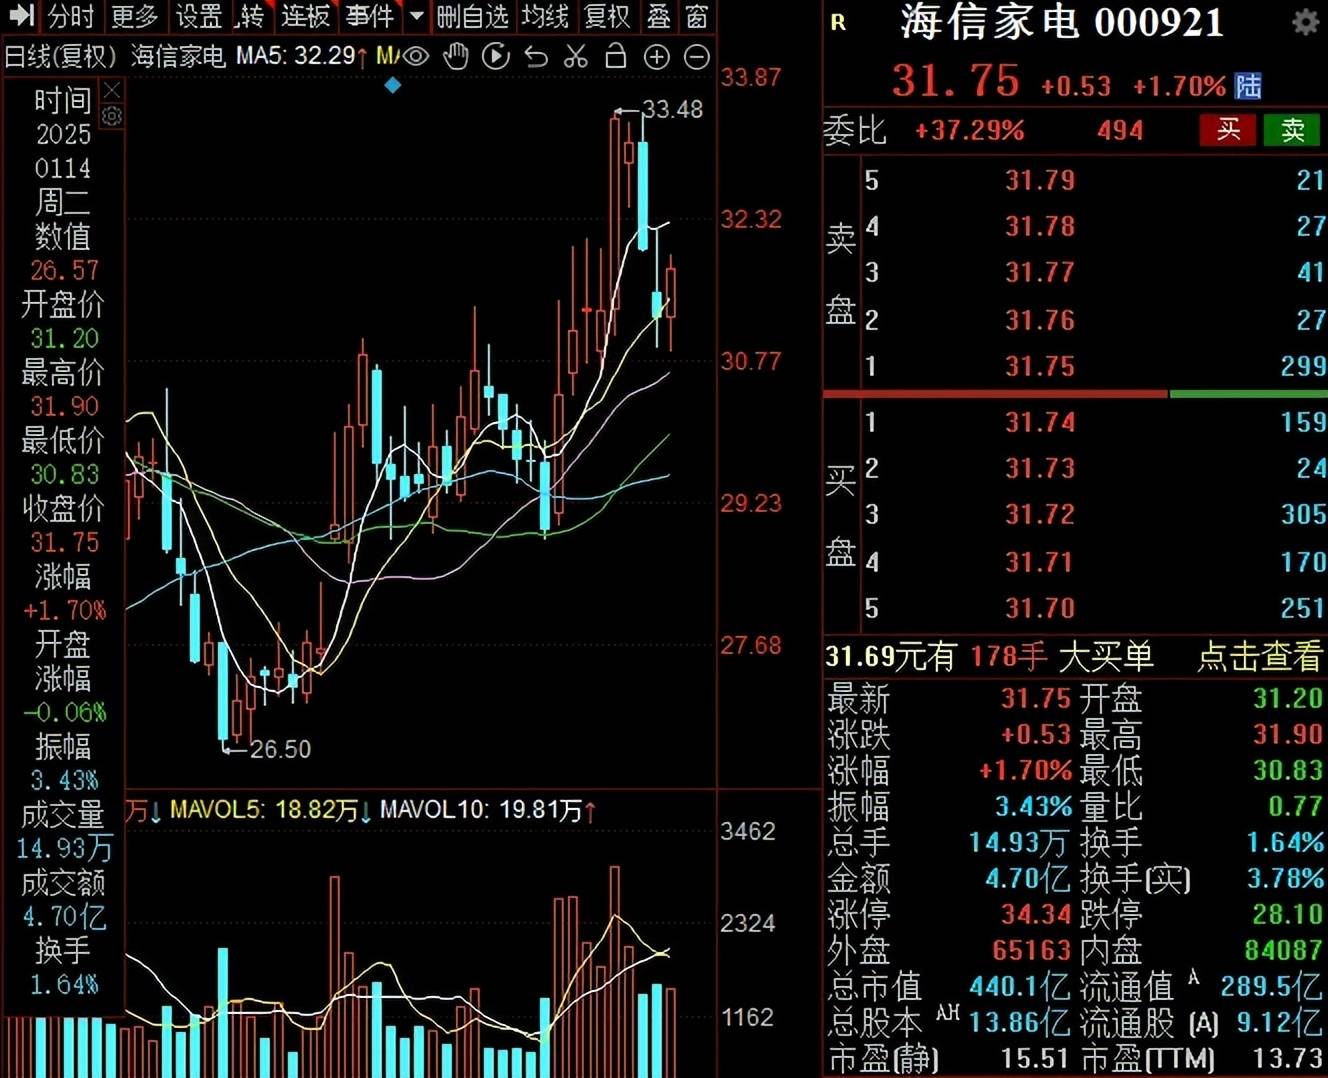Viewport: 1328px width, 1078px height.
Task: Toggle the 均线 moving average lines
Action: pyautogui.click(x=546, y=16)
